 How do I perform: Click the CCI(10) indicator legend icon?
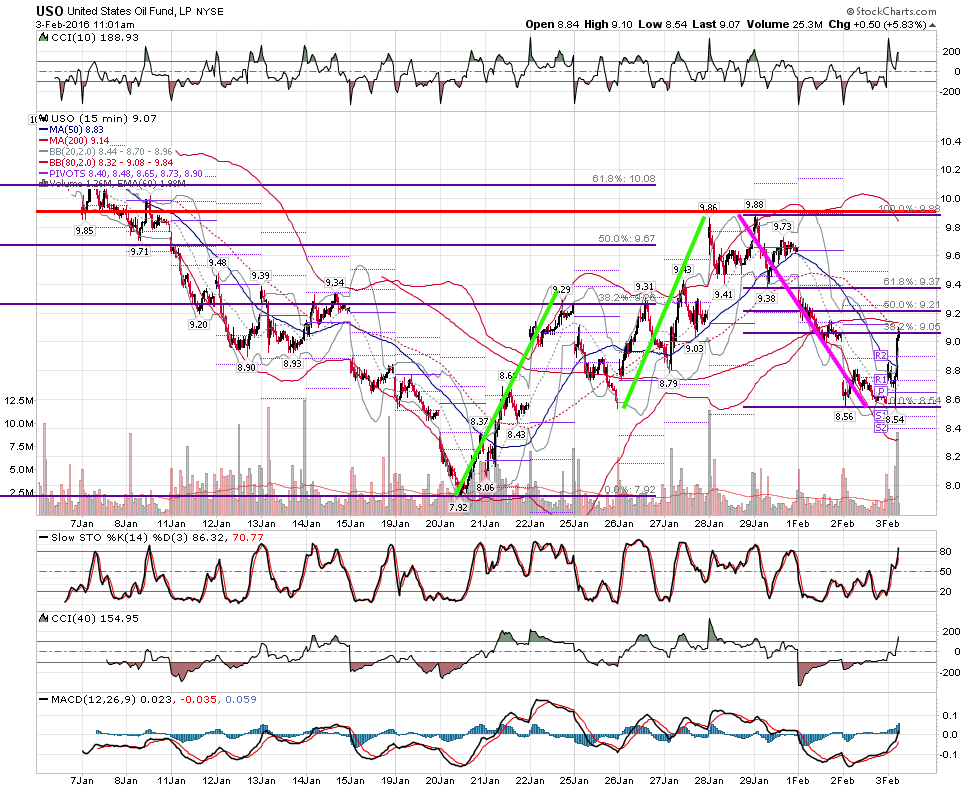43,37
